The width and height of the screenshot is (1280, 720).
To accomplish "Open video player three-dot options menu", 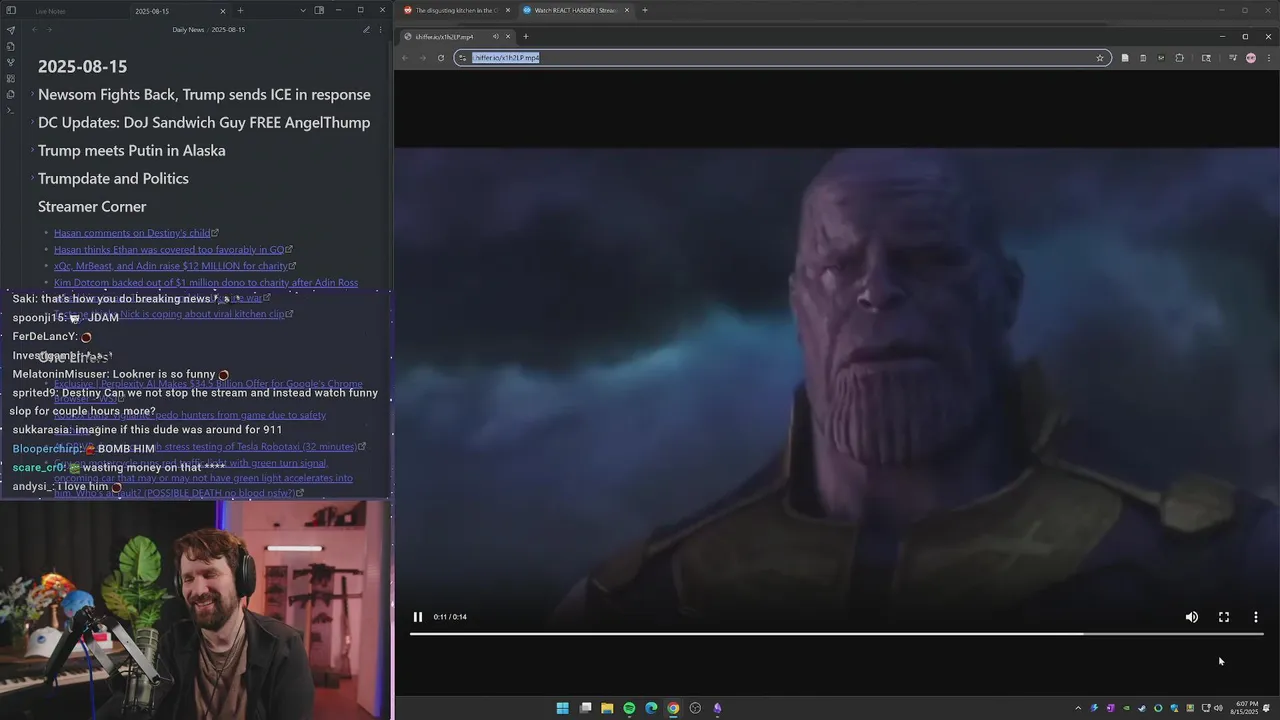I will (x=1256, y=617).
